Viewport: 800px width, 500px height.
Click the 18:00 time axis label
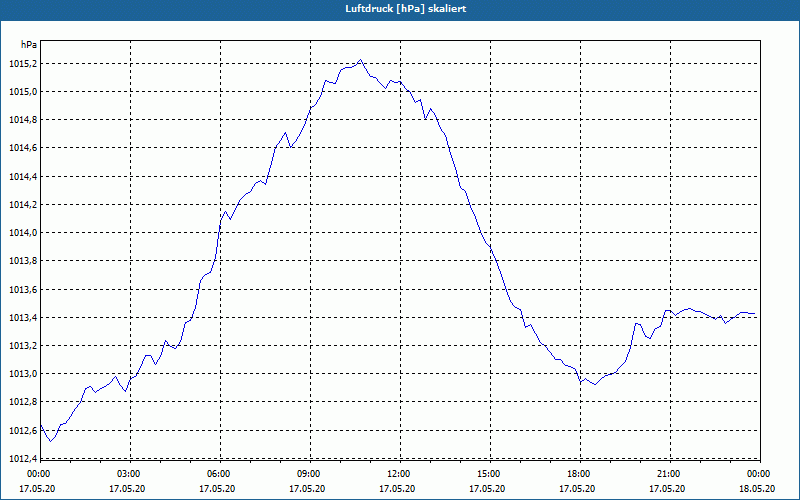(x=579, y=474)
